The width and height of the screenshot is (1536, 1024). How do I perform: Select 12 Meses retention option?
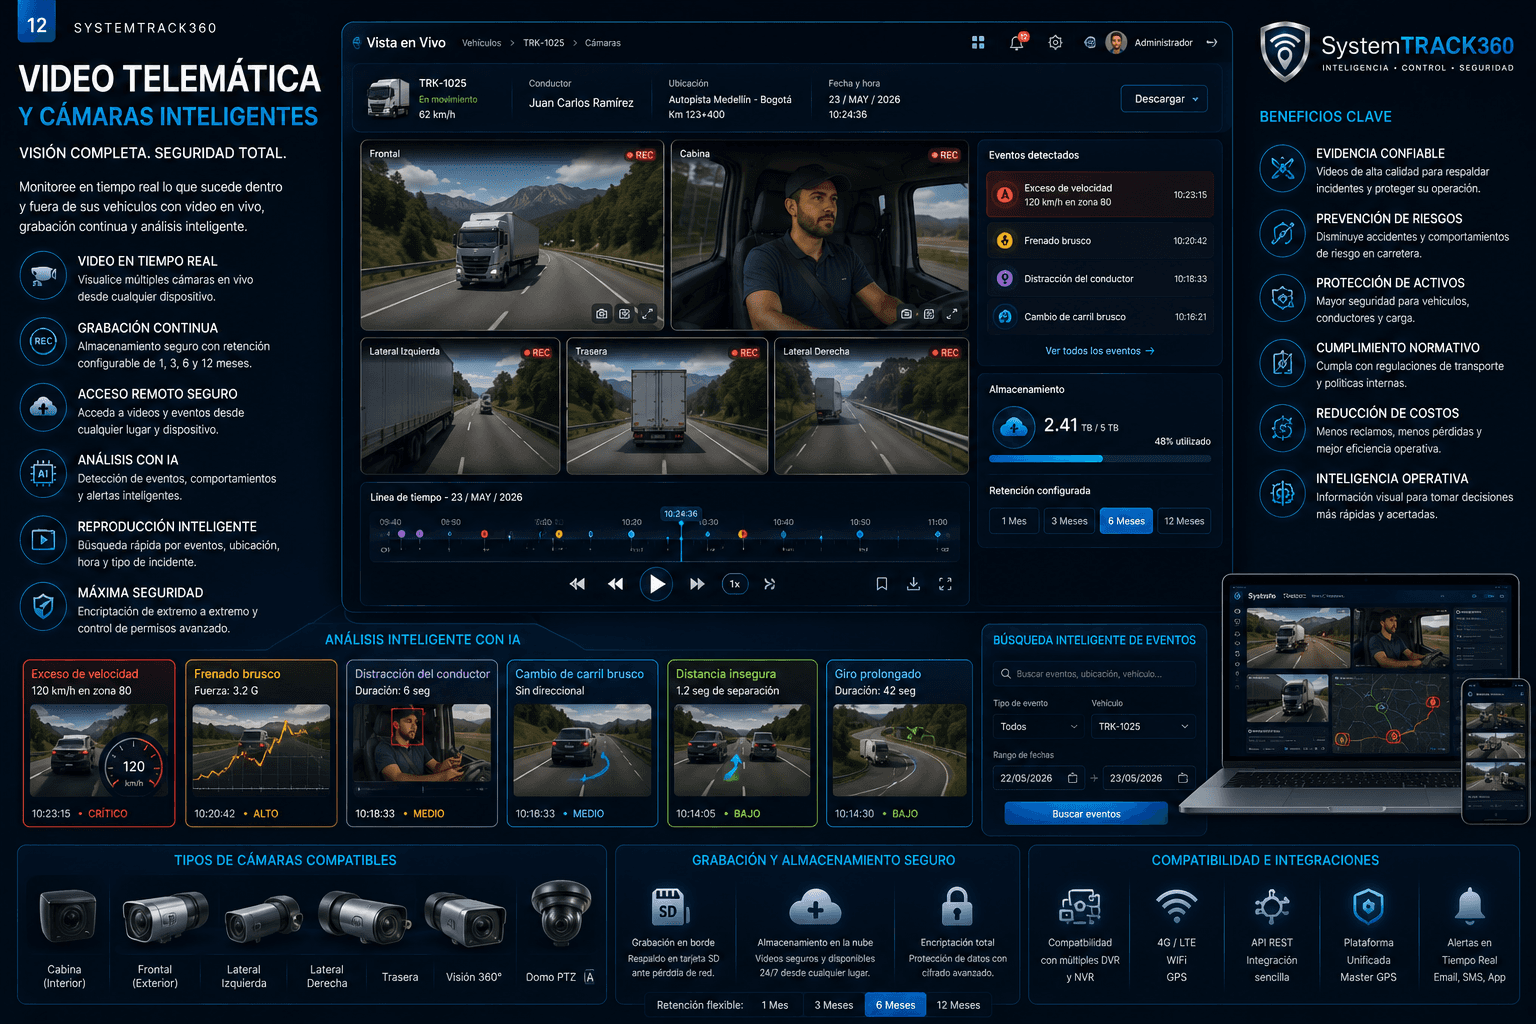click(x=1184, y=521)
